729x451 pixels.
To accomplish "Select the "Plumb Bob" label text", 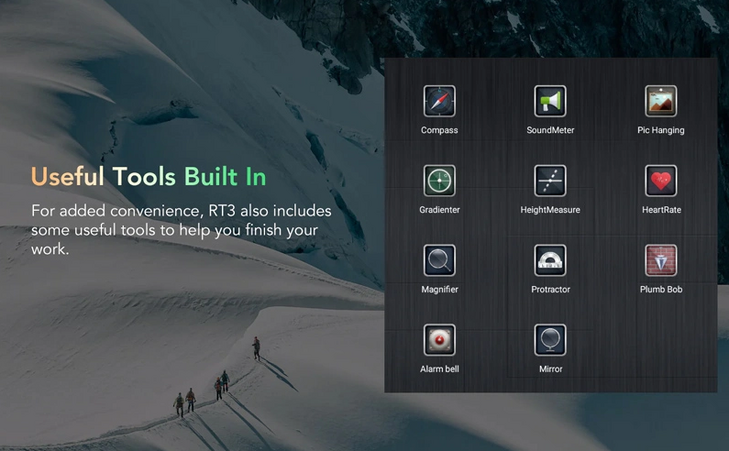I will pos(661,289).
